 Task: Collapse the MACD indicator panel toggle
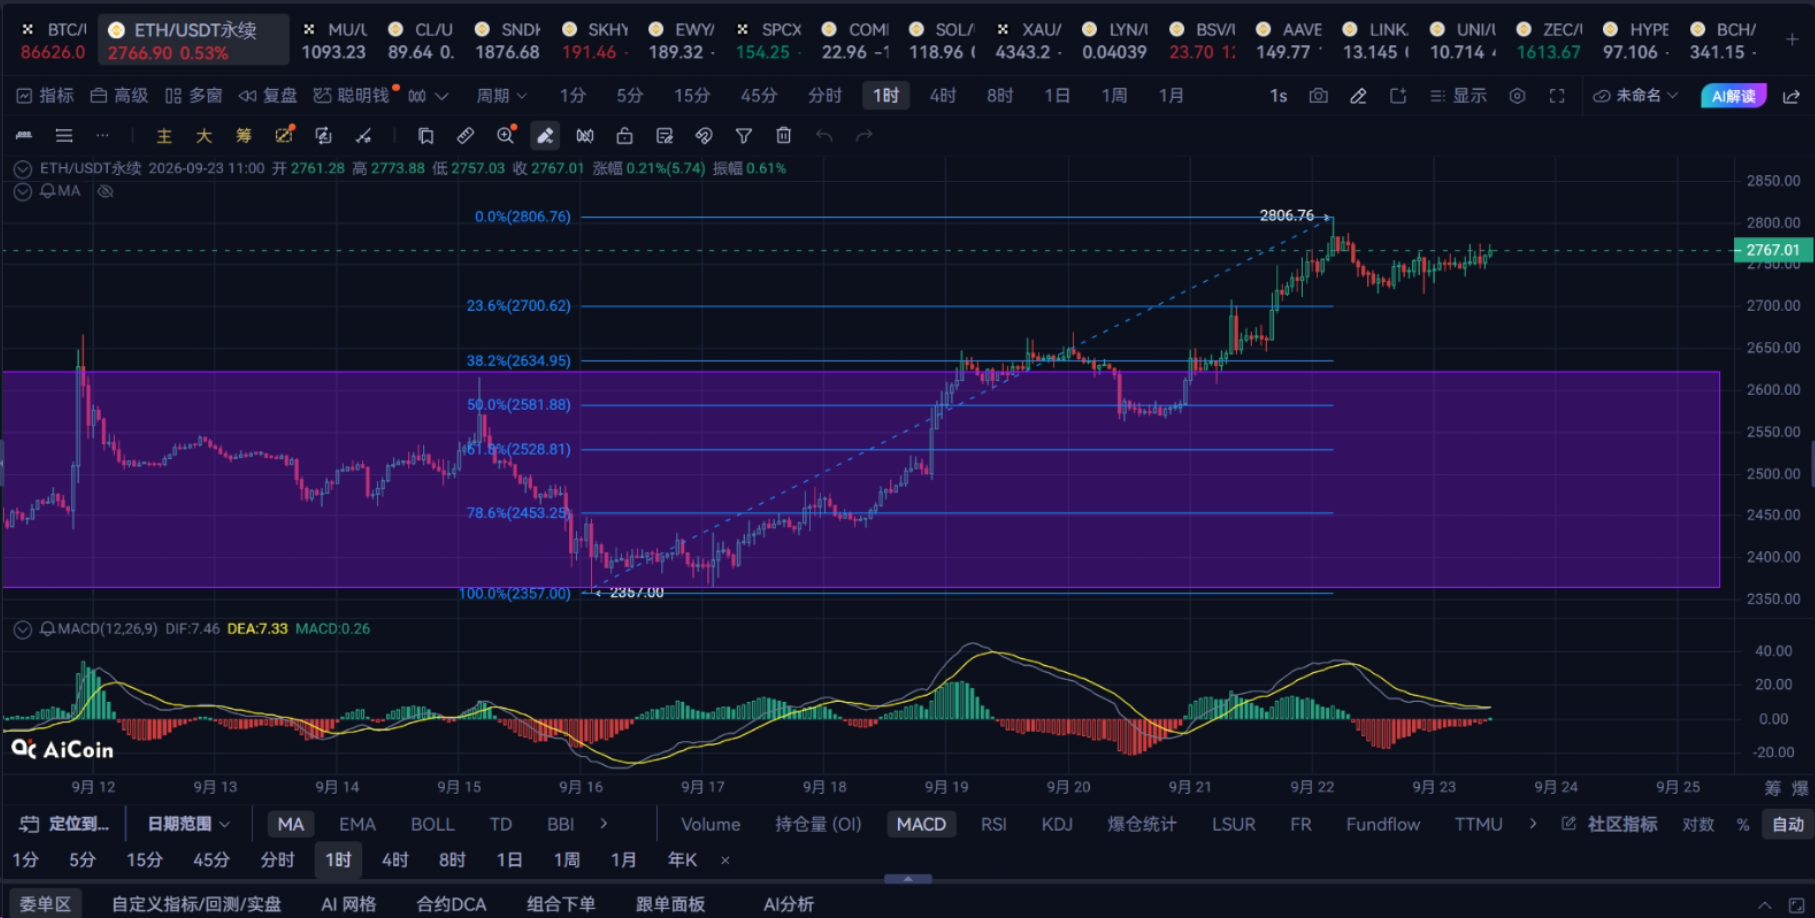coord(22,629)
